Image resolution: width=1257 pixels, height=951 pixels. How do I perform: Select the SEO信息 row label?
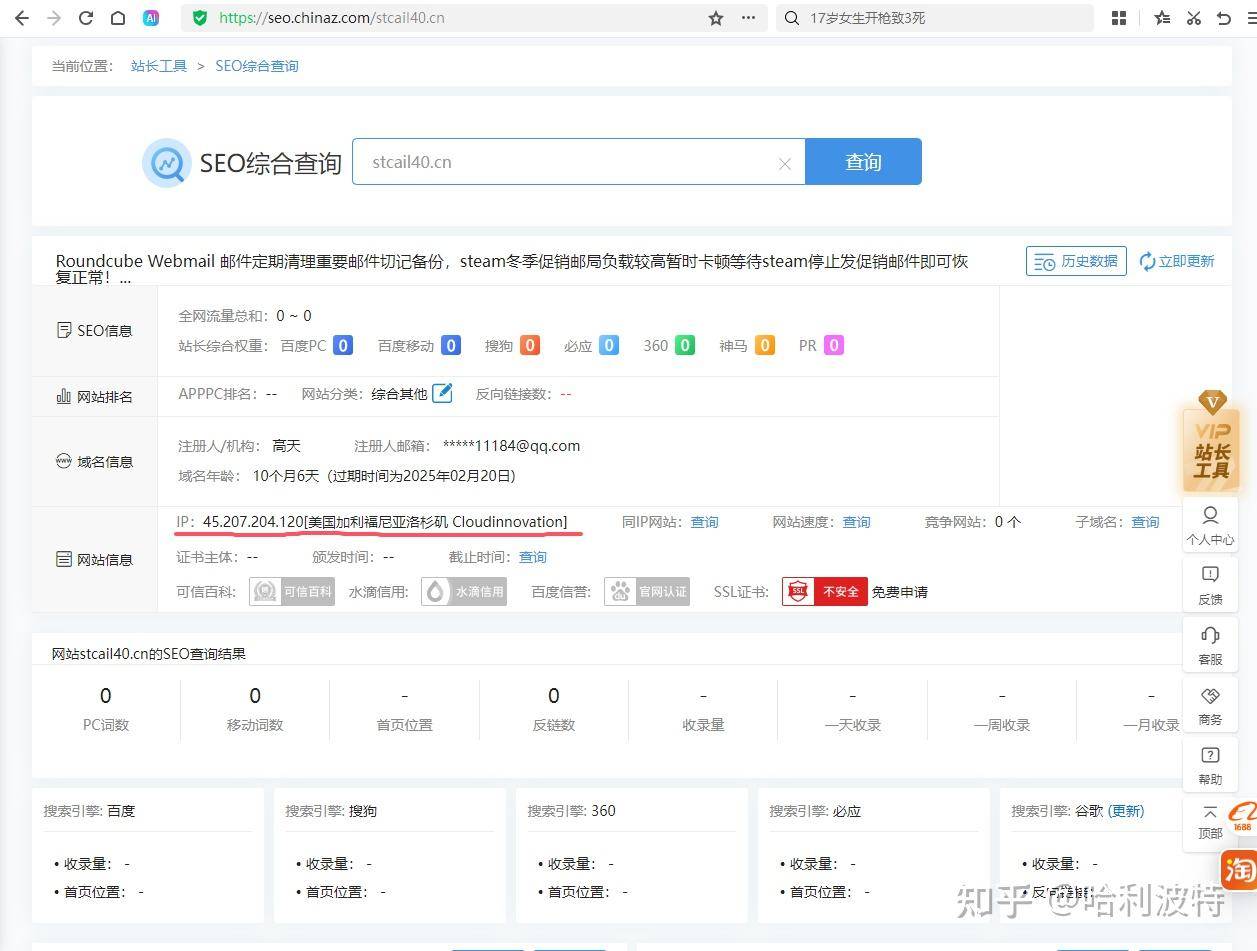pyautogui.click(x=95, y=330)
